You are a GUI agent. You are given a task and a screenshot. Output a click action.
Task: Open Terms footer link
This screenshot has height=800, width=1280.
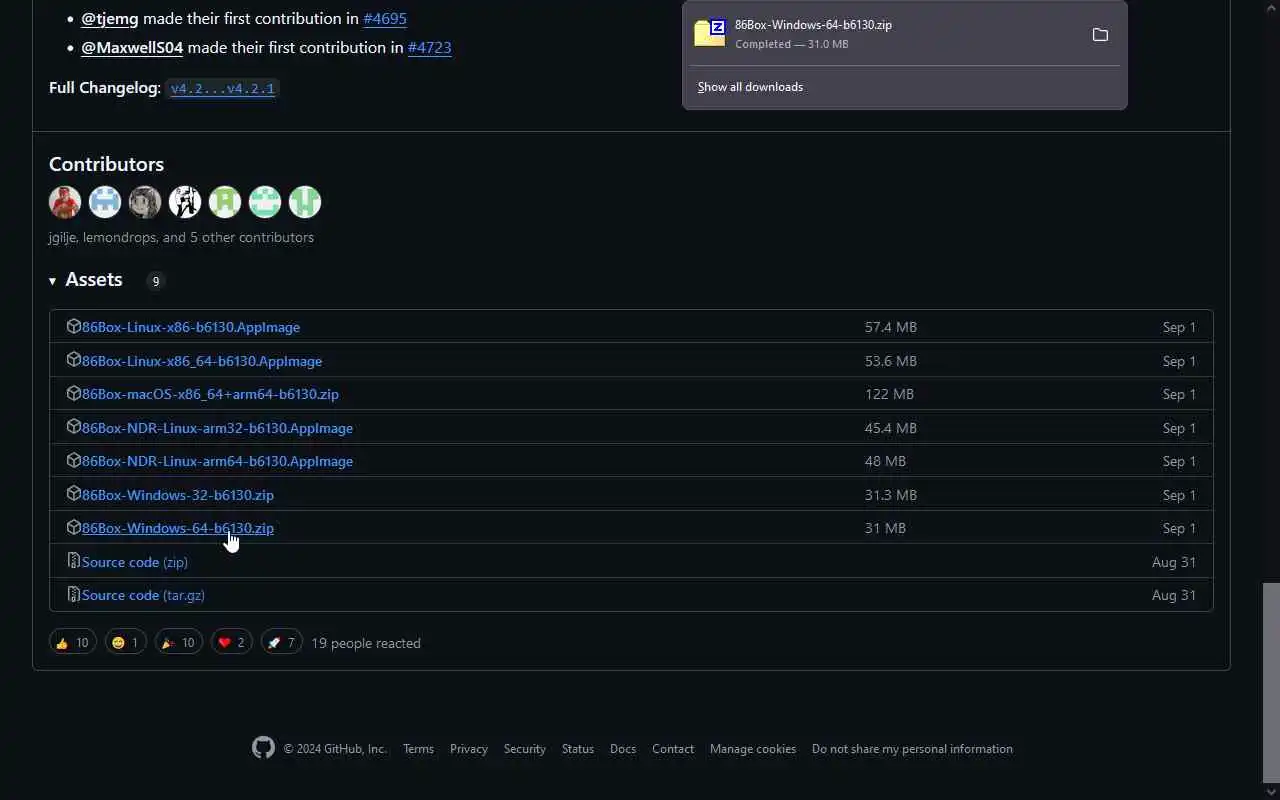[x=418, y=749]
